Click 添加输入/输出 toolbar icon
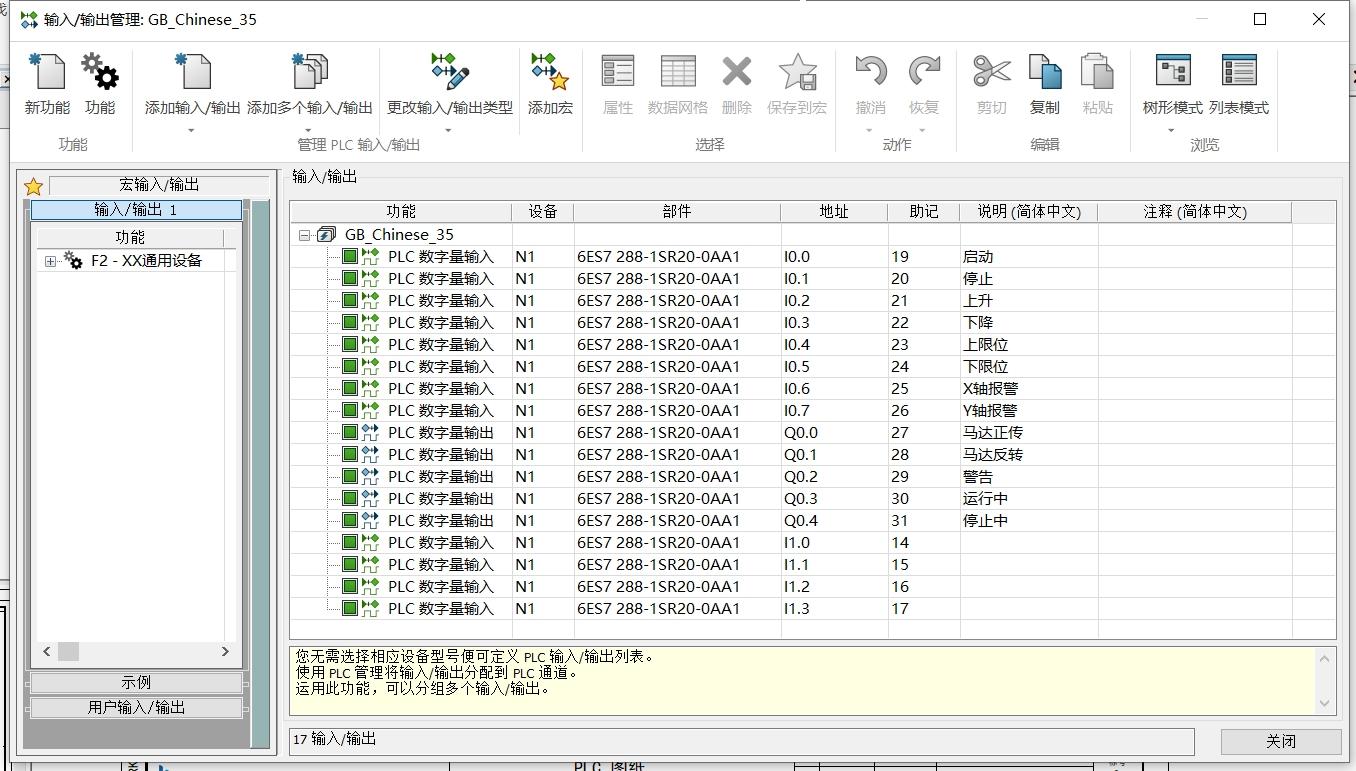The image size is (1356, 771). 192,72
